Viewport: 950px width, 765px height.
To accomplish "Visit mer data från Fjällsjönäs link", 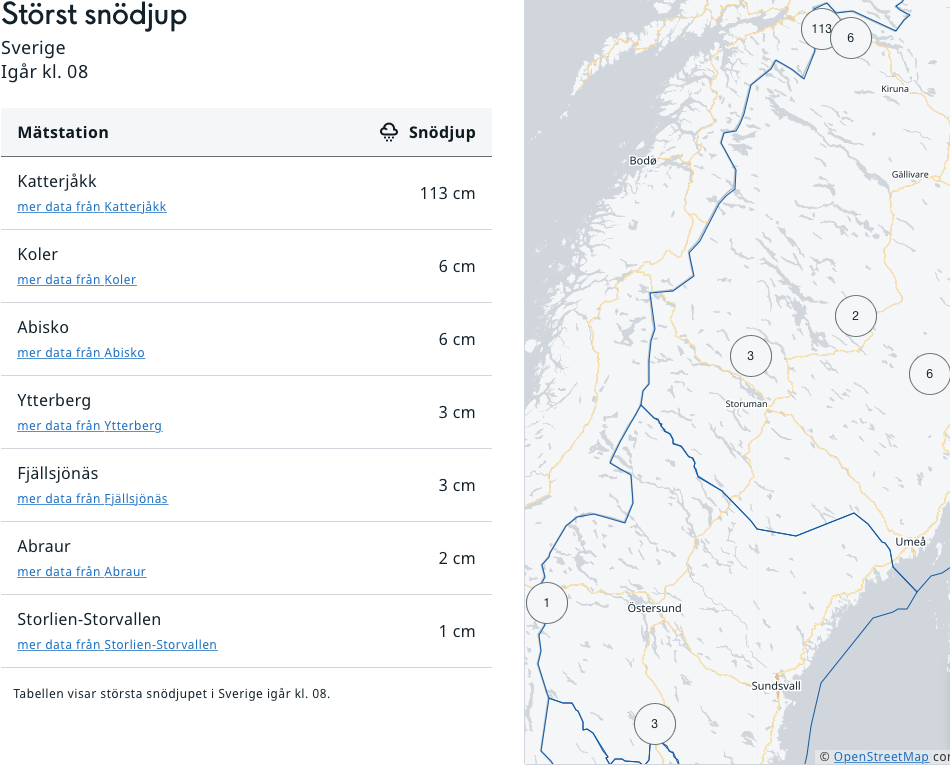I will click(93, 498).
